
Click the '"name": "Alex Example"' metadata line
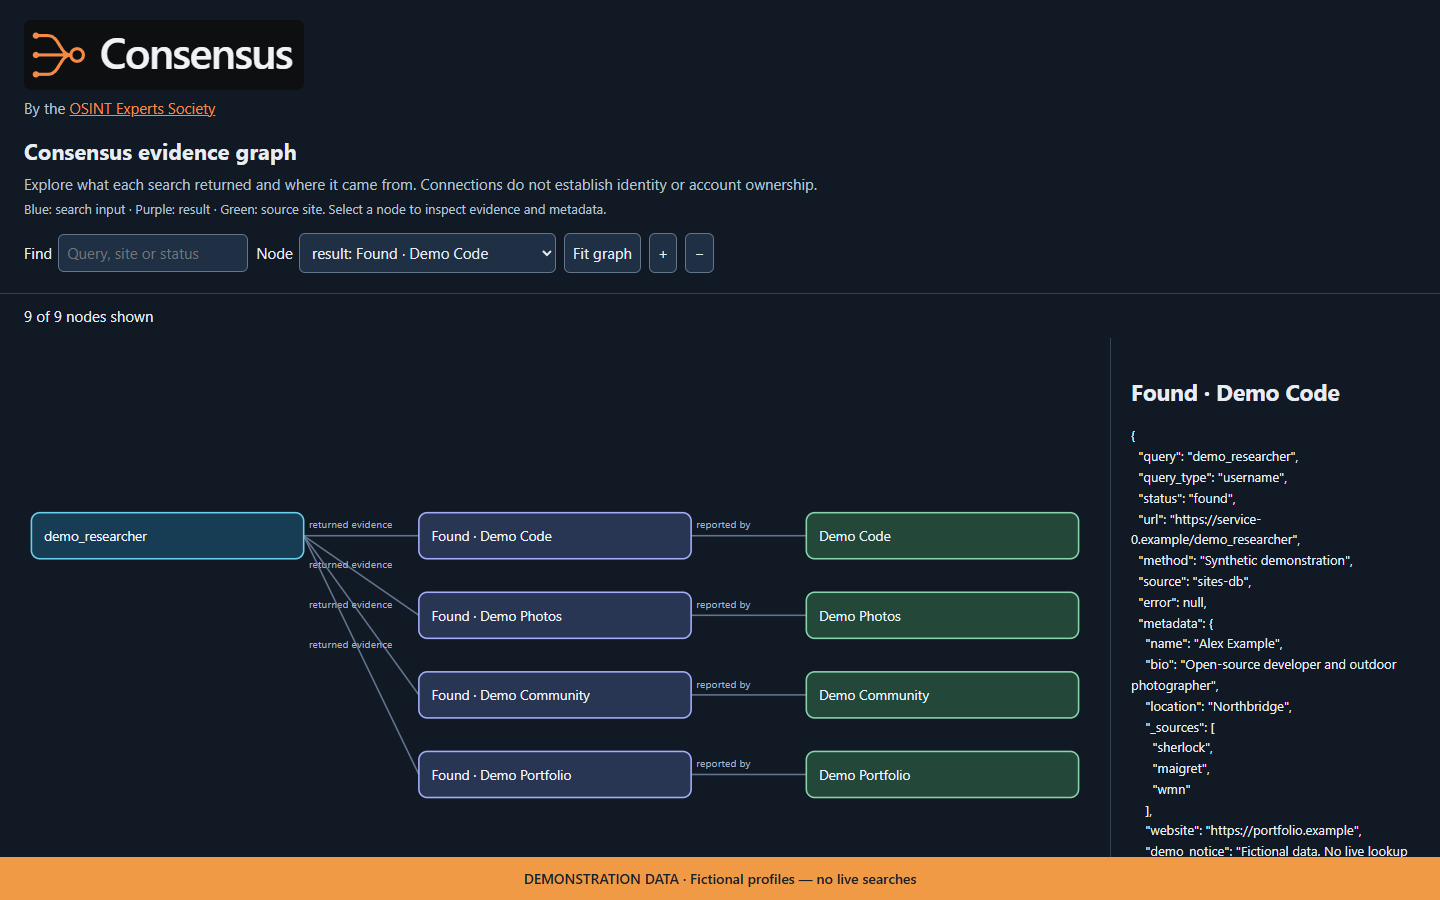point(1214,644)
